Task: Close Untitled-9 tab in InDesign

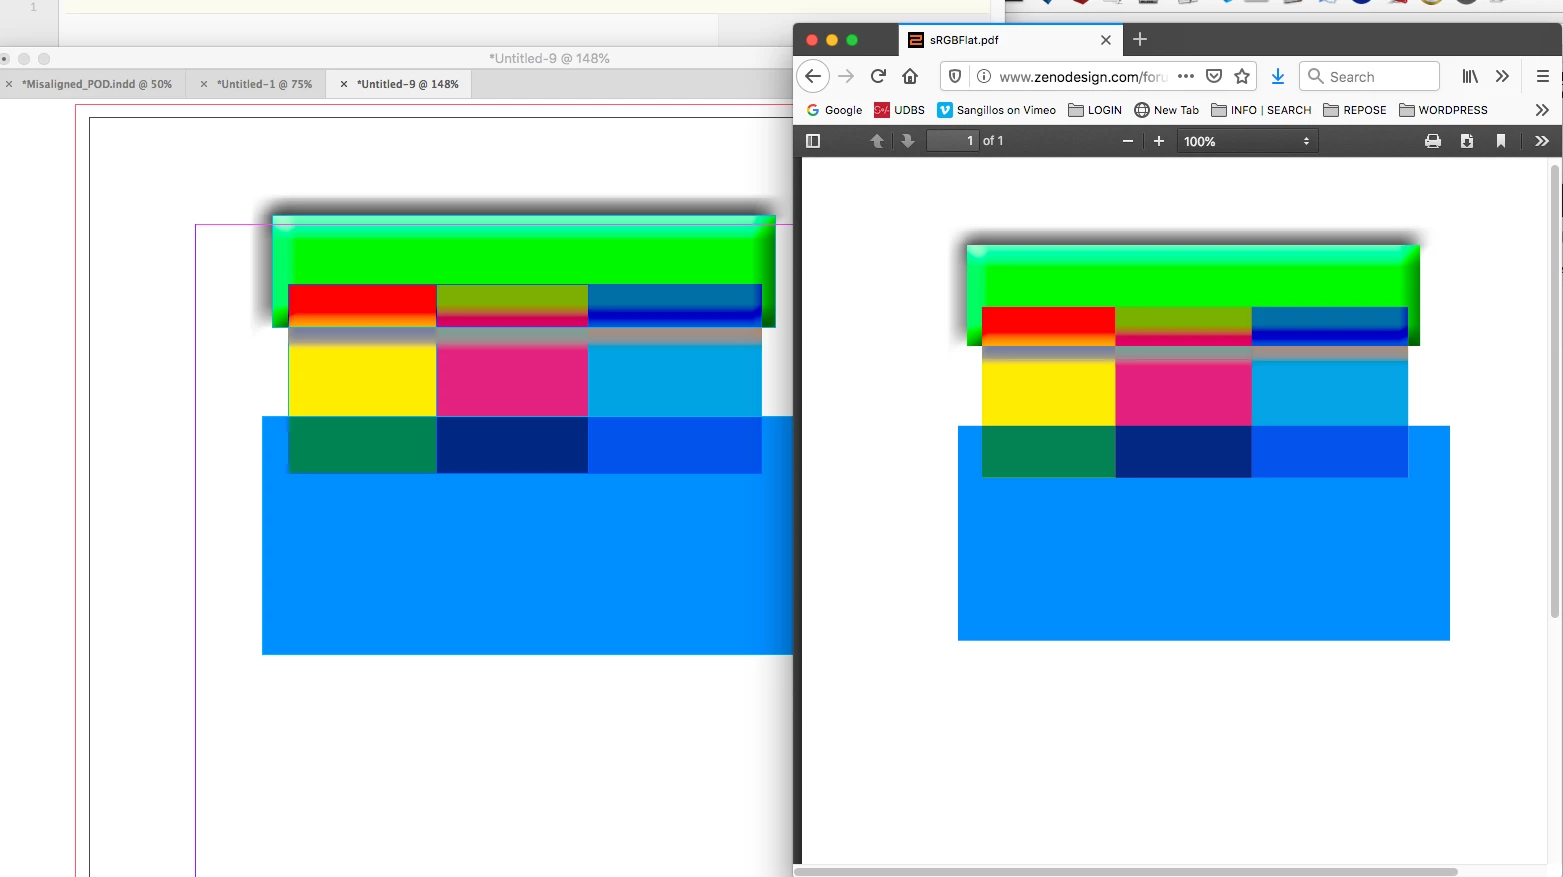Action: pos(344,84)
